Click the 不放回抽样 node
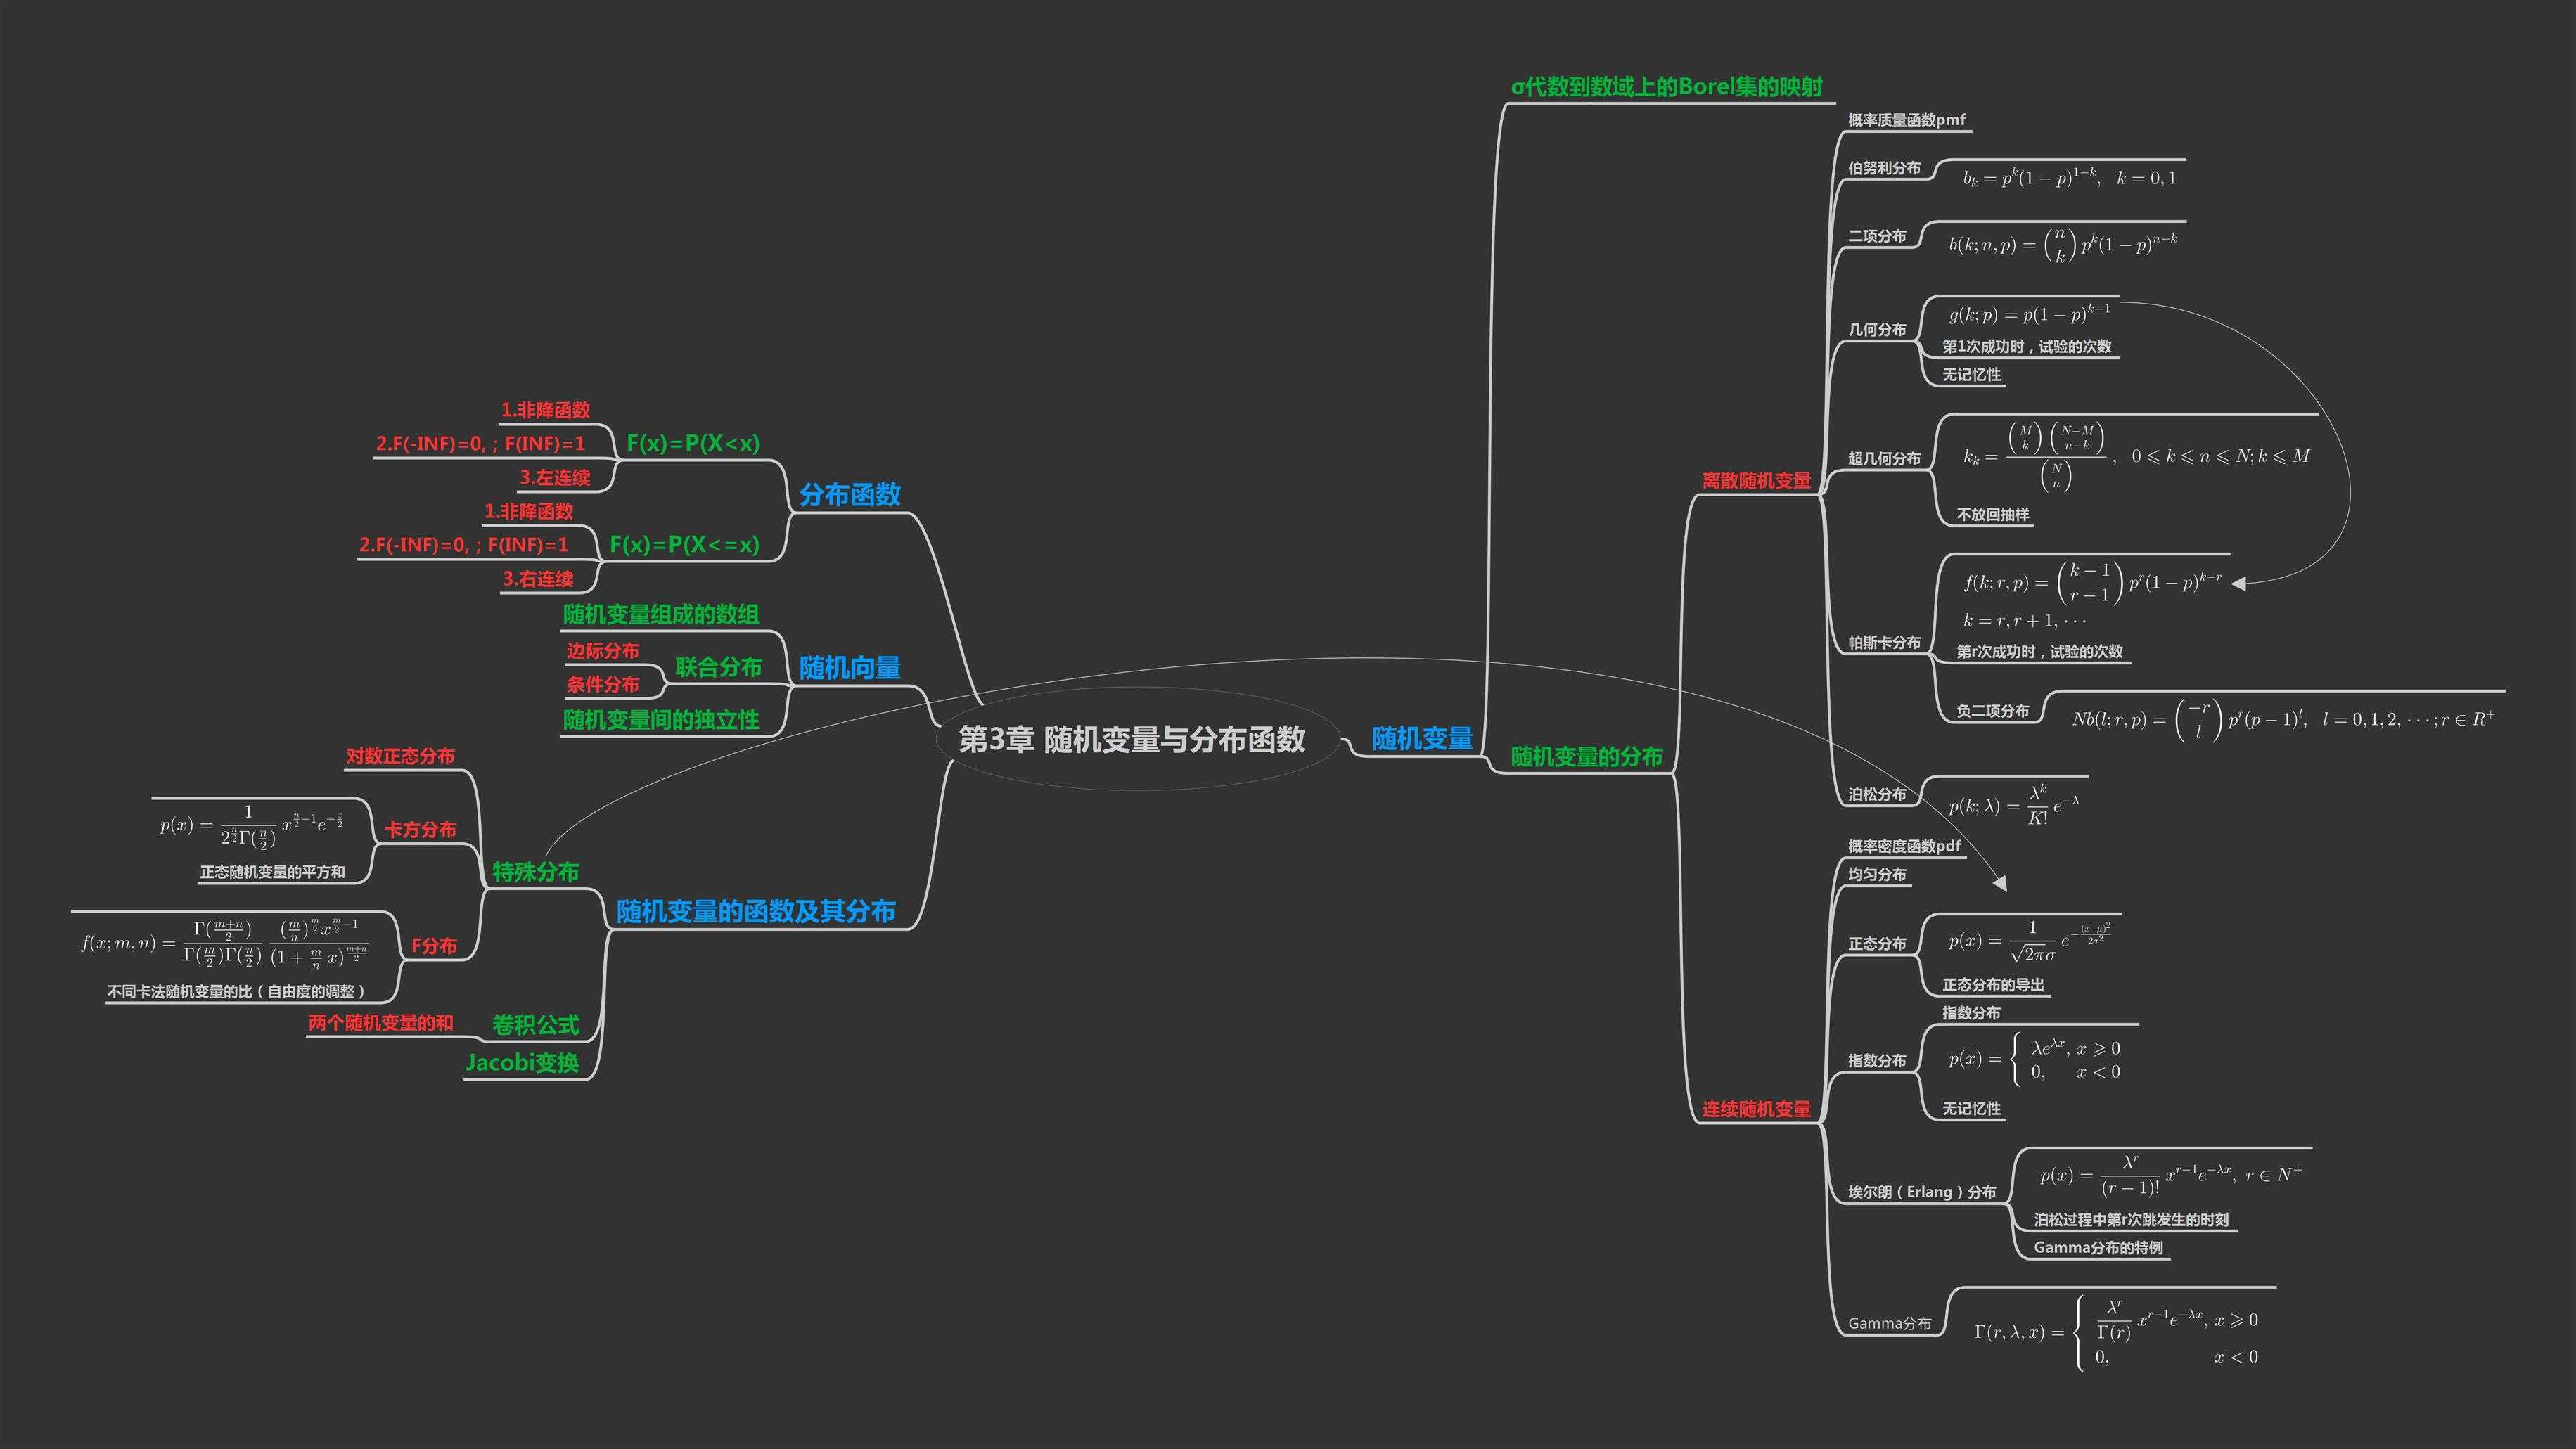The width and height of the screenshot is (2576, 1449). point(1993,515)
